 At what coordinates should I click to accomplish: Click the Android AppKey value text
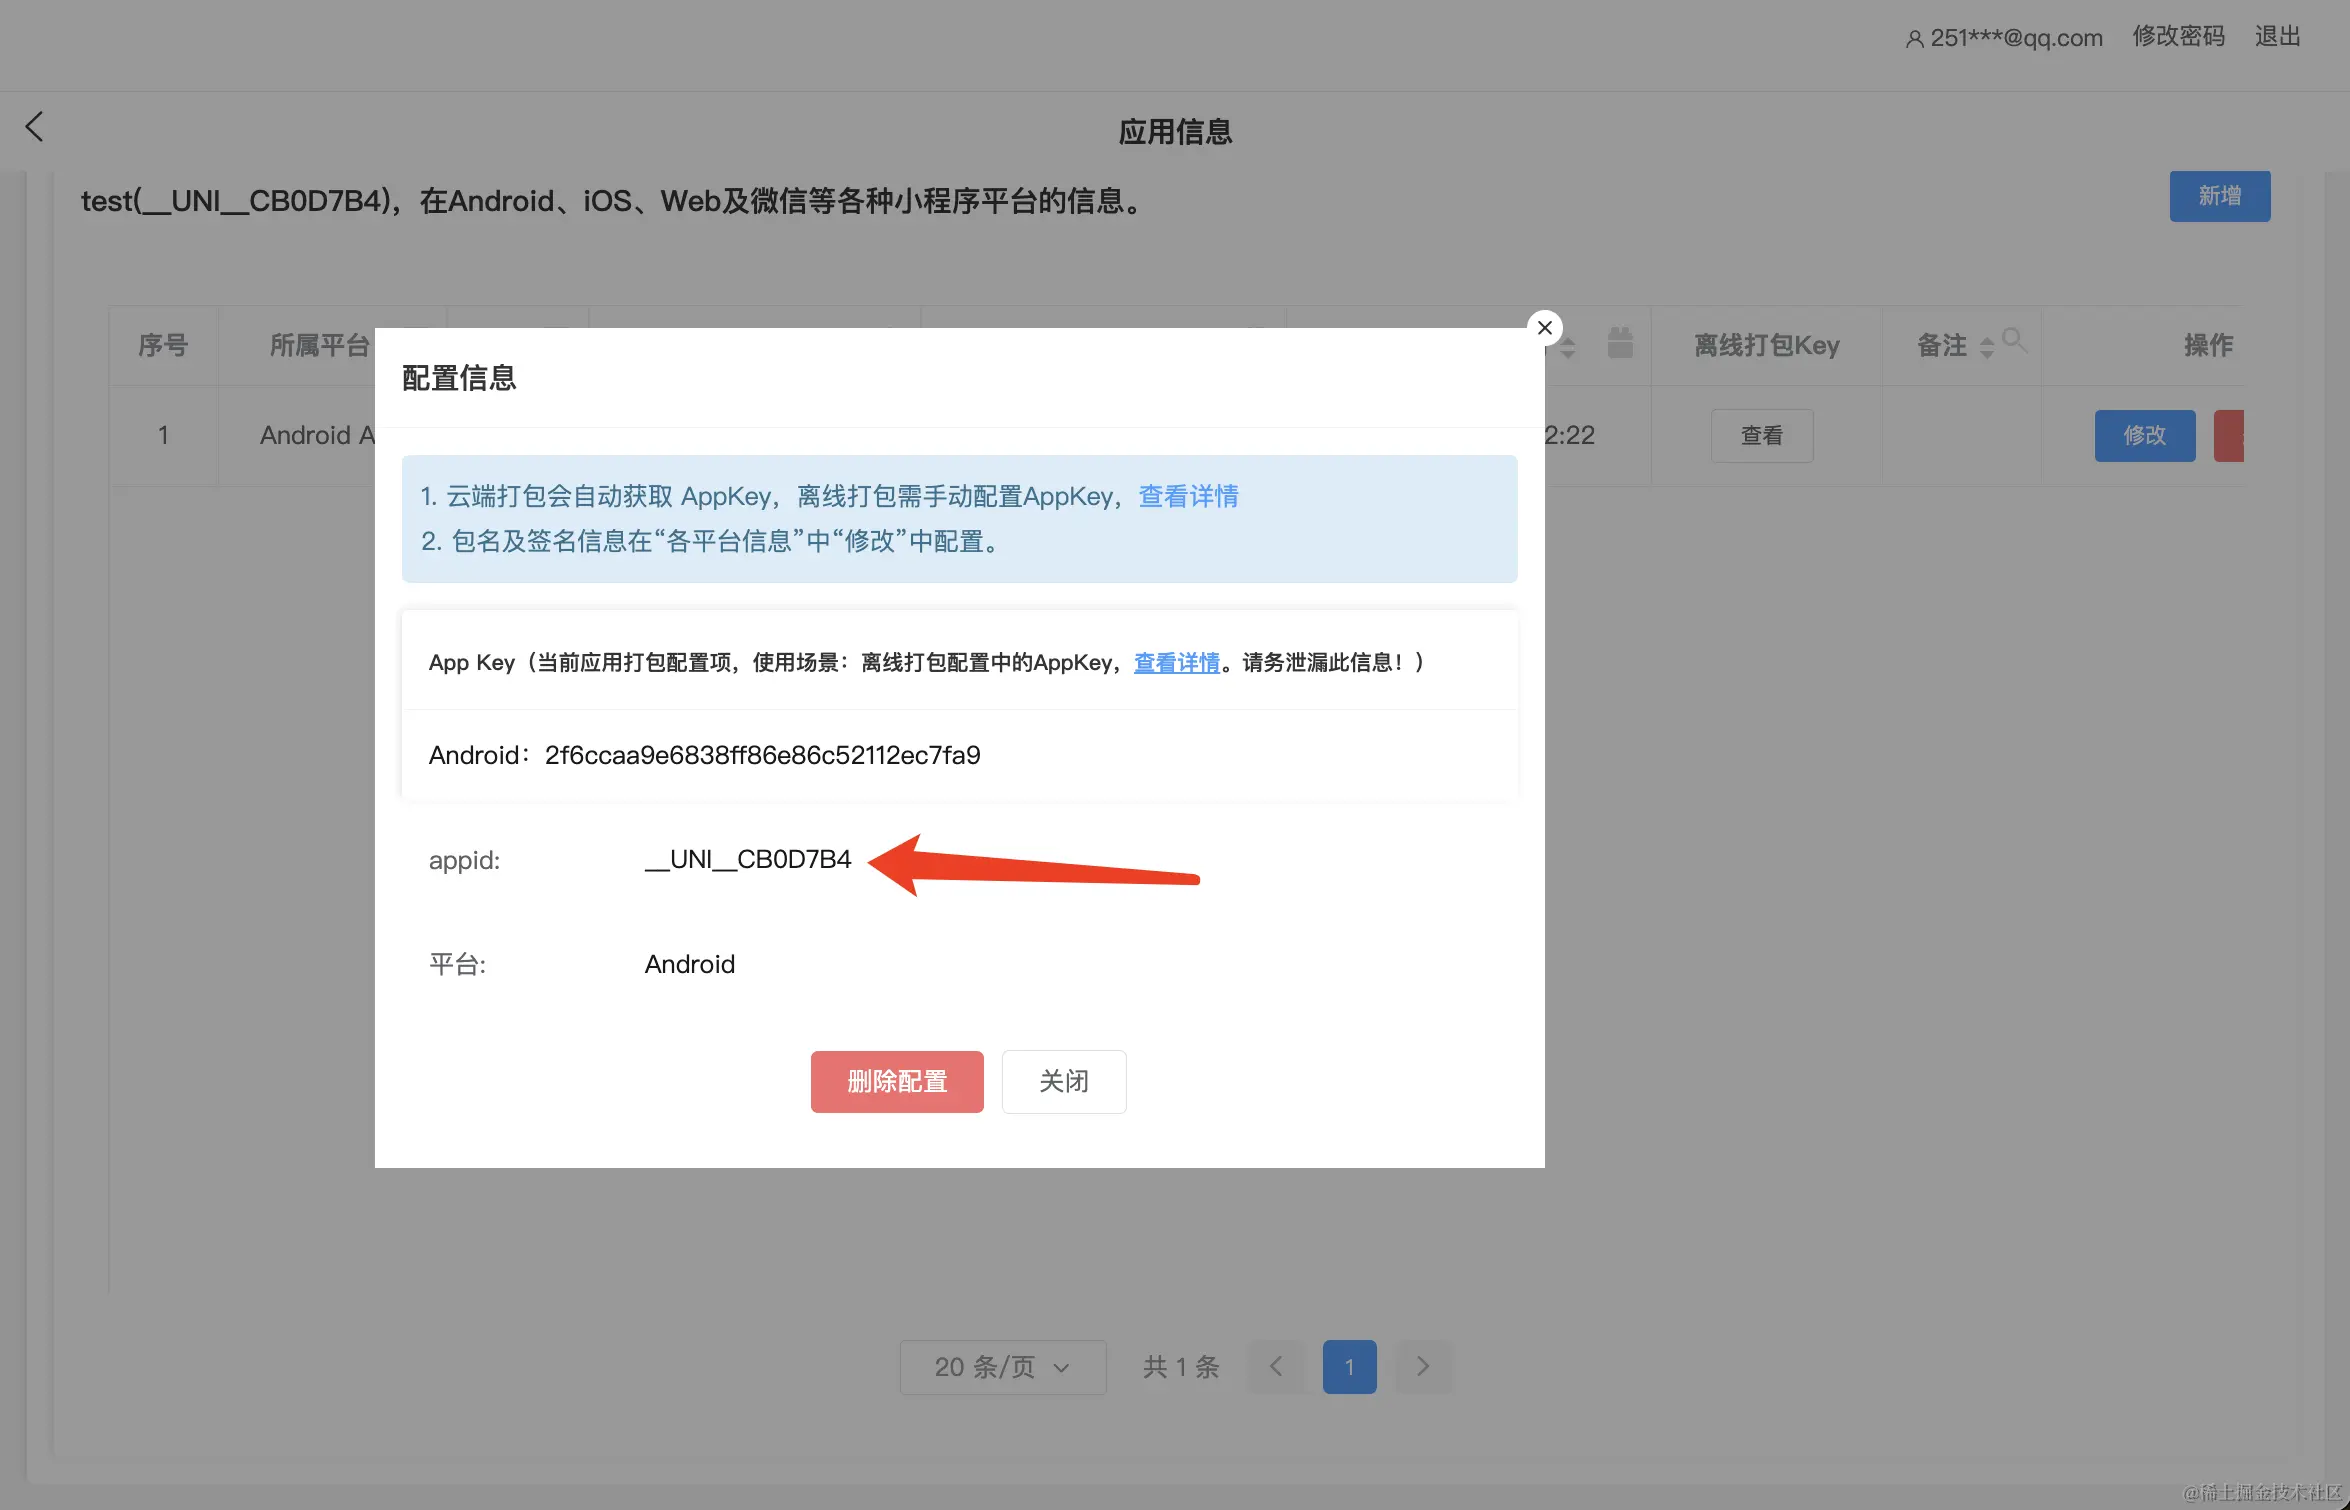coord(762,755)
